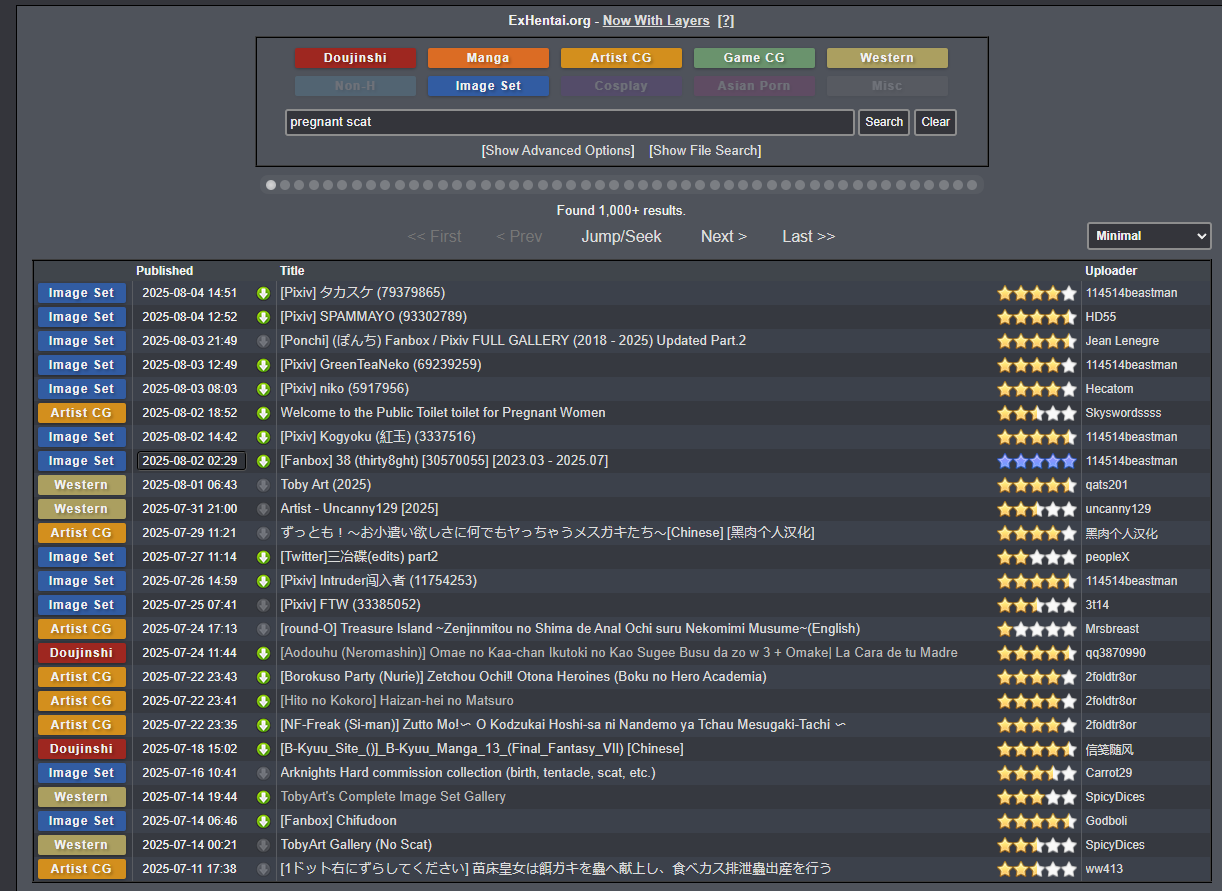
Task: Click green arrow on the 2025-07-14 06:46 row
Action: click(264, 821)
